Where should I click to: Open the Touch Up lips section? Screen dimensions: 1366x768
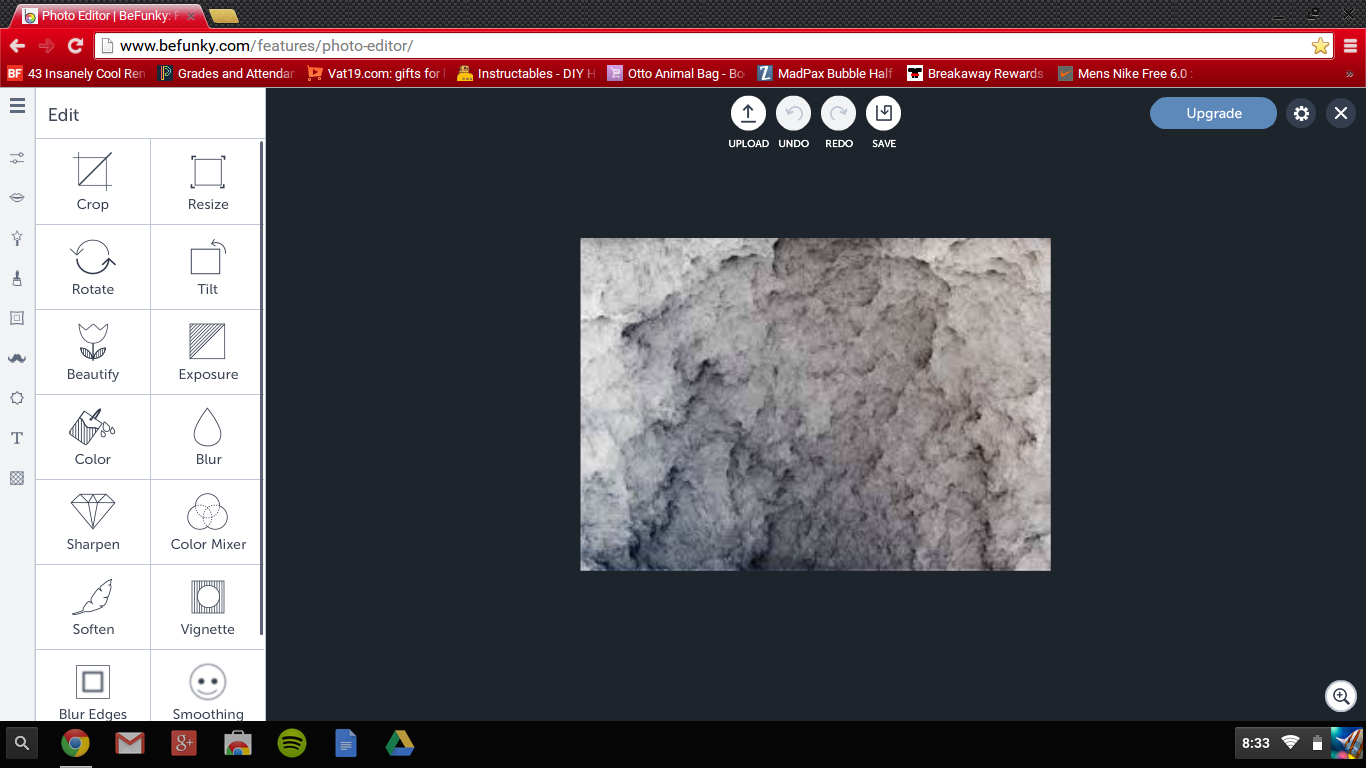point(17,198)
